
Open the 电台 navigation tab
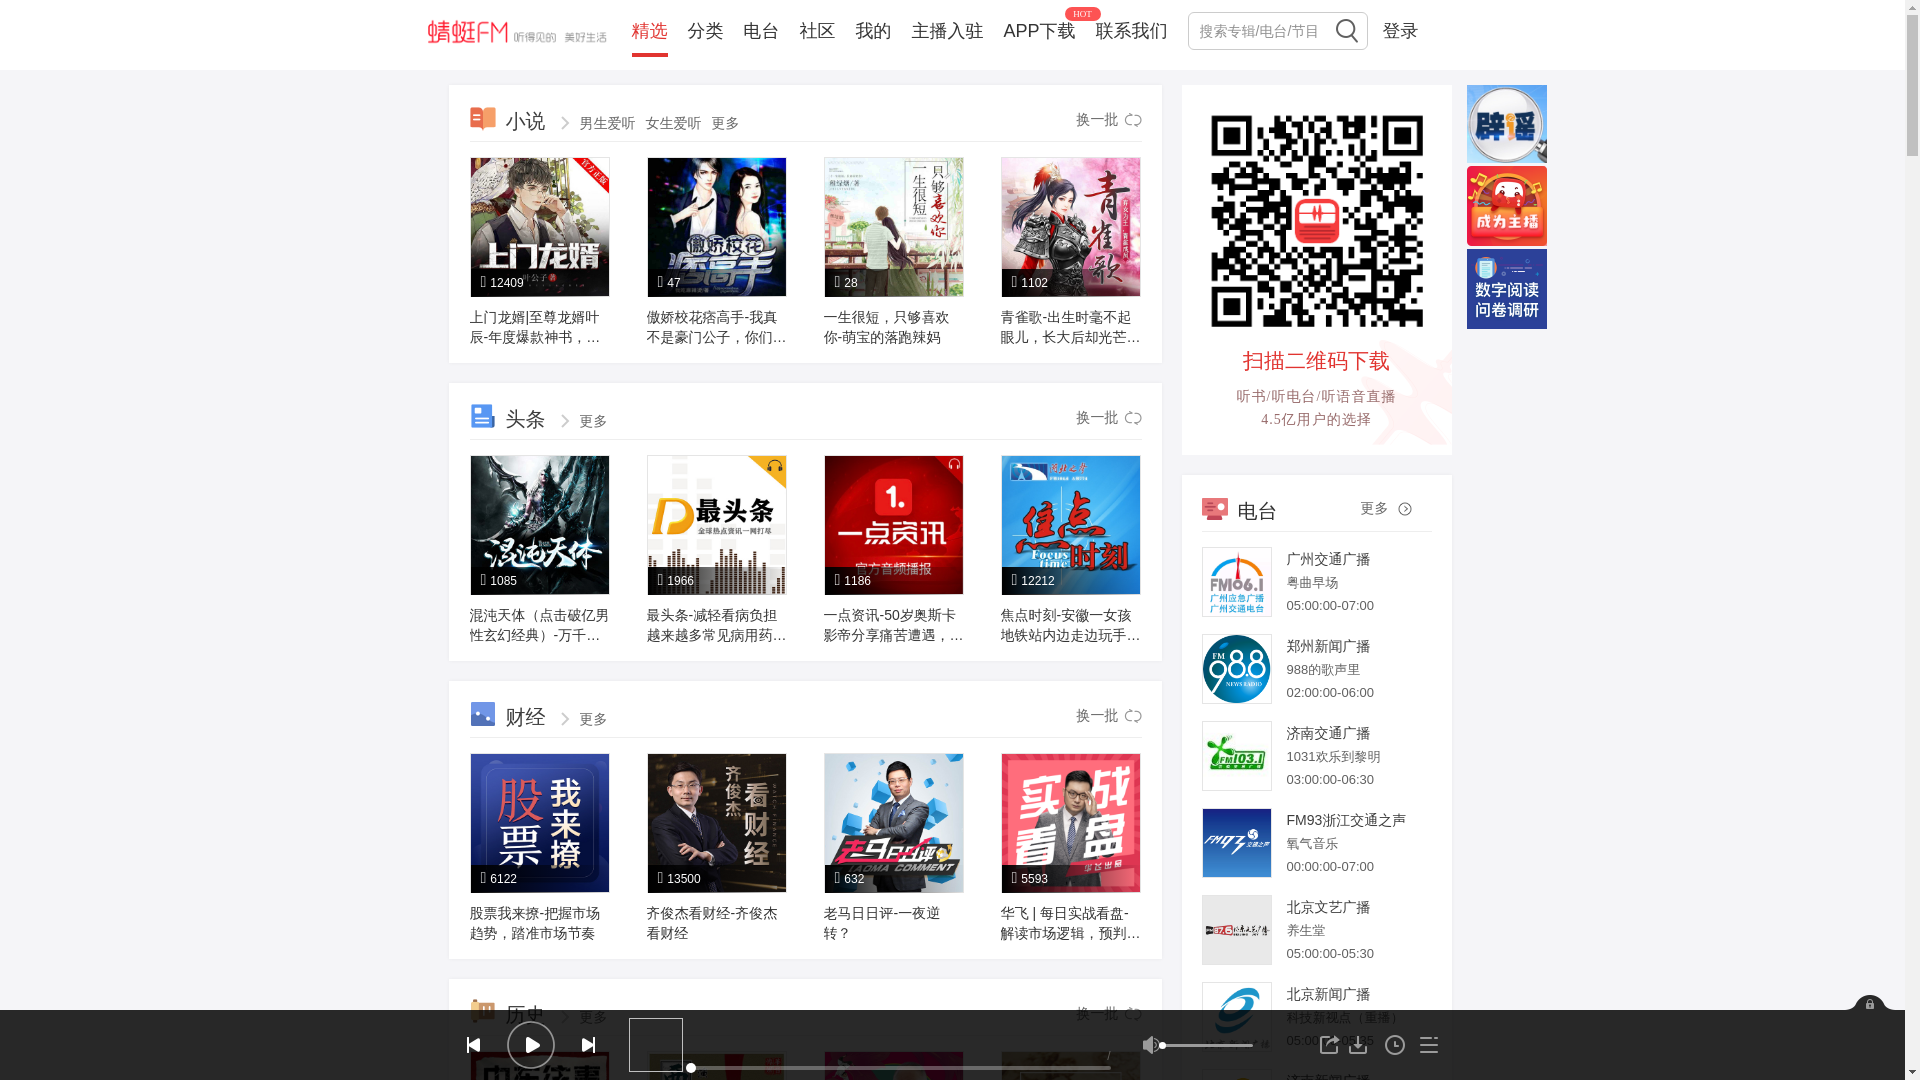[761, 31]
